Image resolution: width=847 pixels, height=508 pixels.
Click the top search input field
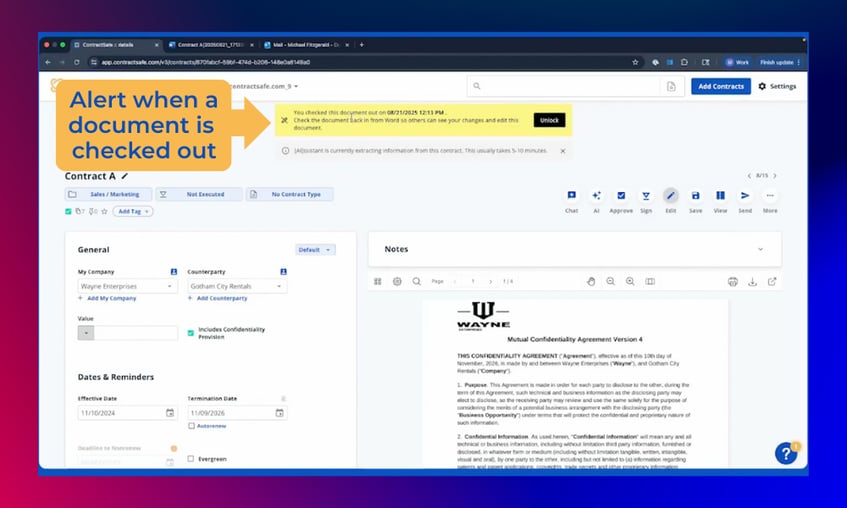coord(566,86)
